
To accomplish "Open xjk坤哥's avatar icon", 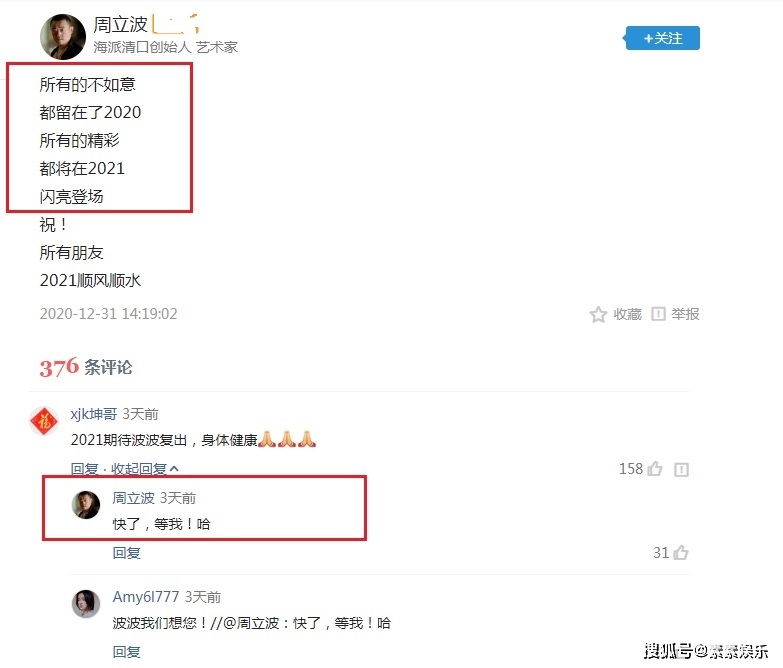I will [44, 421].
